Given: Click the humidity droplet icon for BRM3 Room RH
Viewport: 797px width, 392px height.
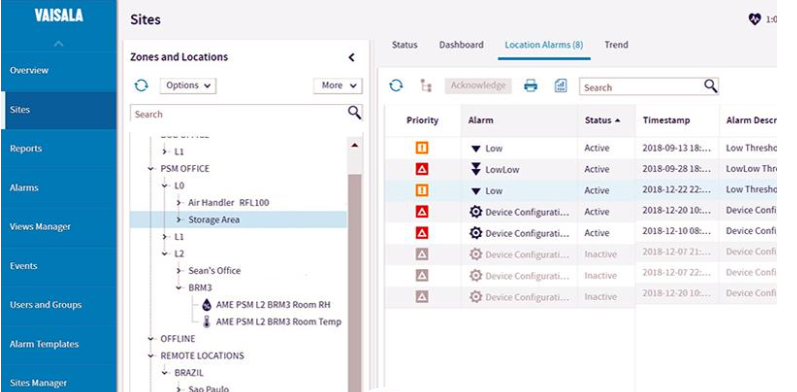Looking at the screenshot, I should click(206, 305).
